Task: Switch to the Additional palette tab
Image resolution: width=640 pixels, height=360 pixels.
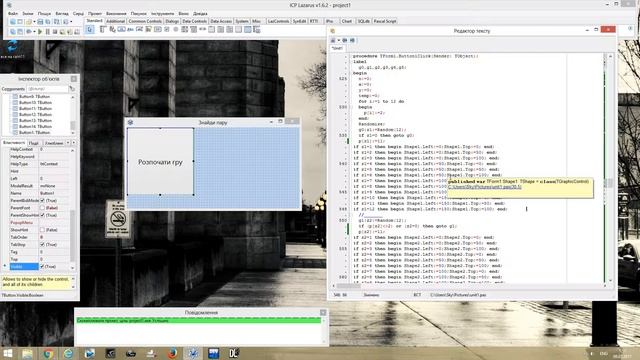Action: pyautogui.click(x=115, y=21)
